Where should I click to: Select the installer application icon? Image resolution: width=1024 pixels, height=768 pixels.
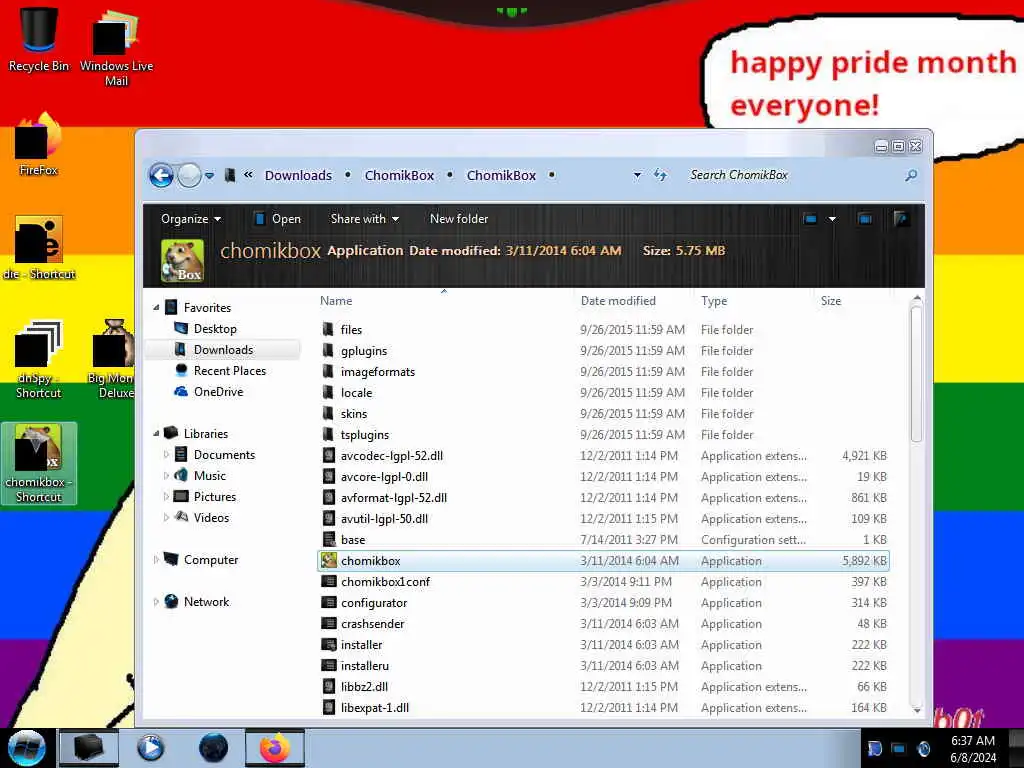(x=329, y=645)
